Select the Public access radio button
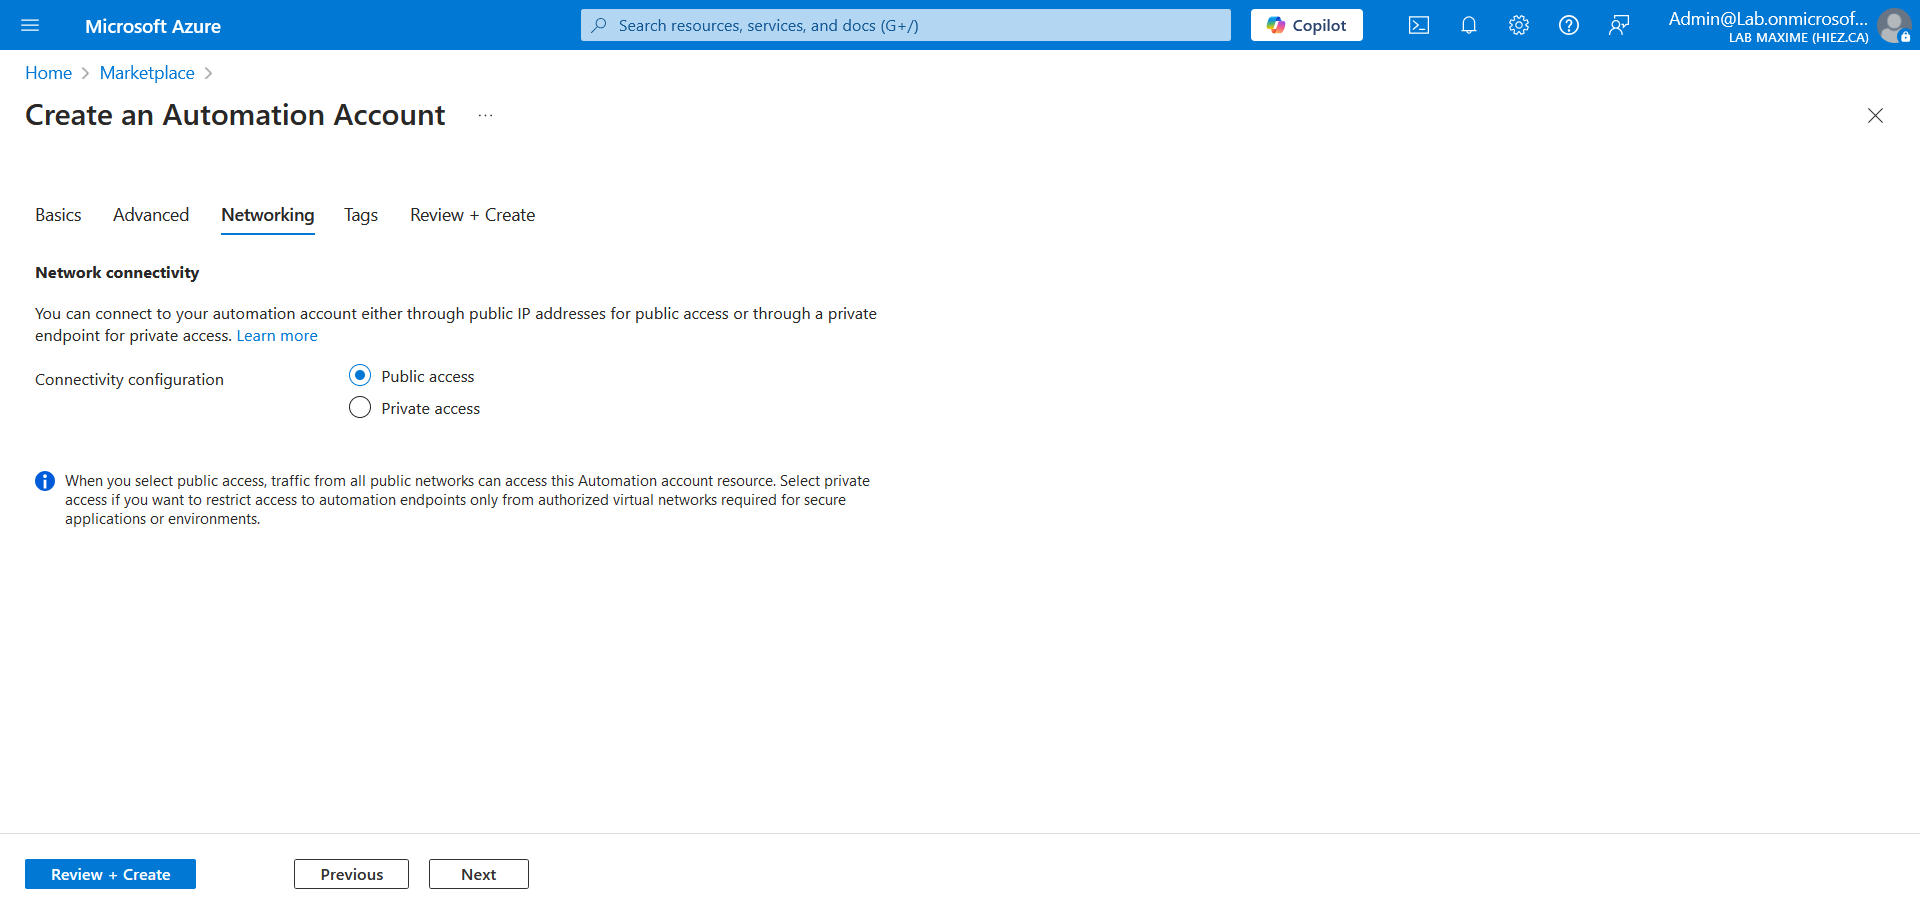The height and width of the screenshot is (914, 1920). [x=360, y=376]
